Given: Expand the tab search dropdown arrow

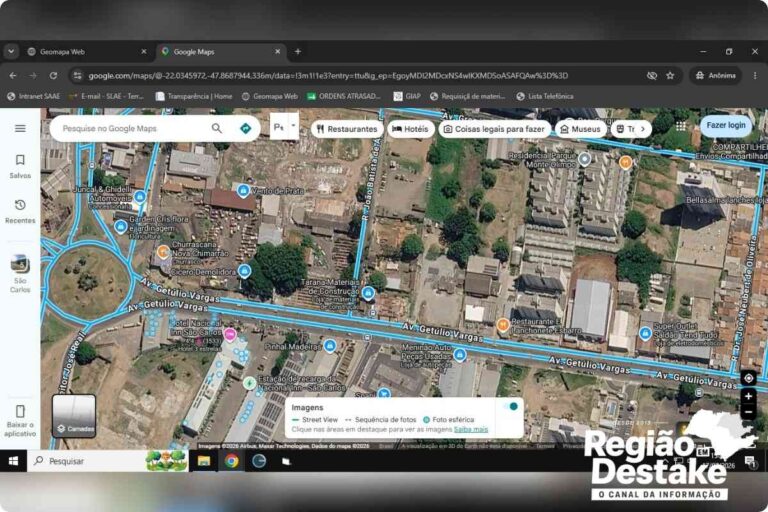Looking at the screenshot, I should 11,51.
